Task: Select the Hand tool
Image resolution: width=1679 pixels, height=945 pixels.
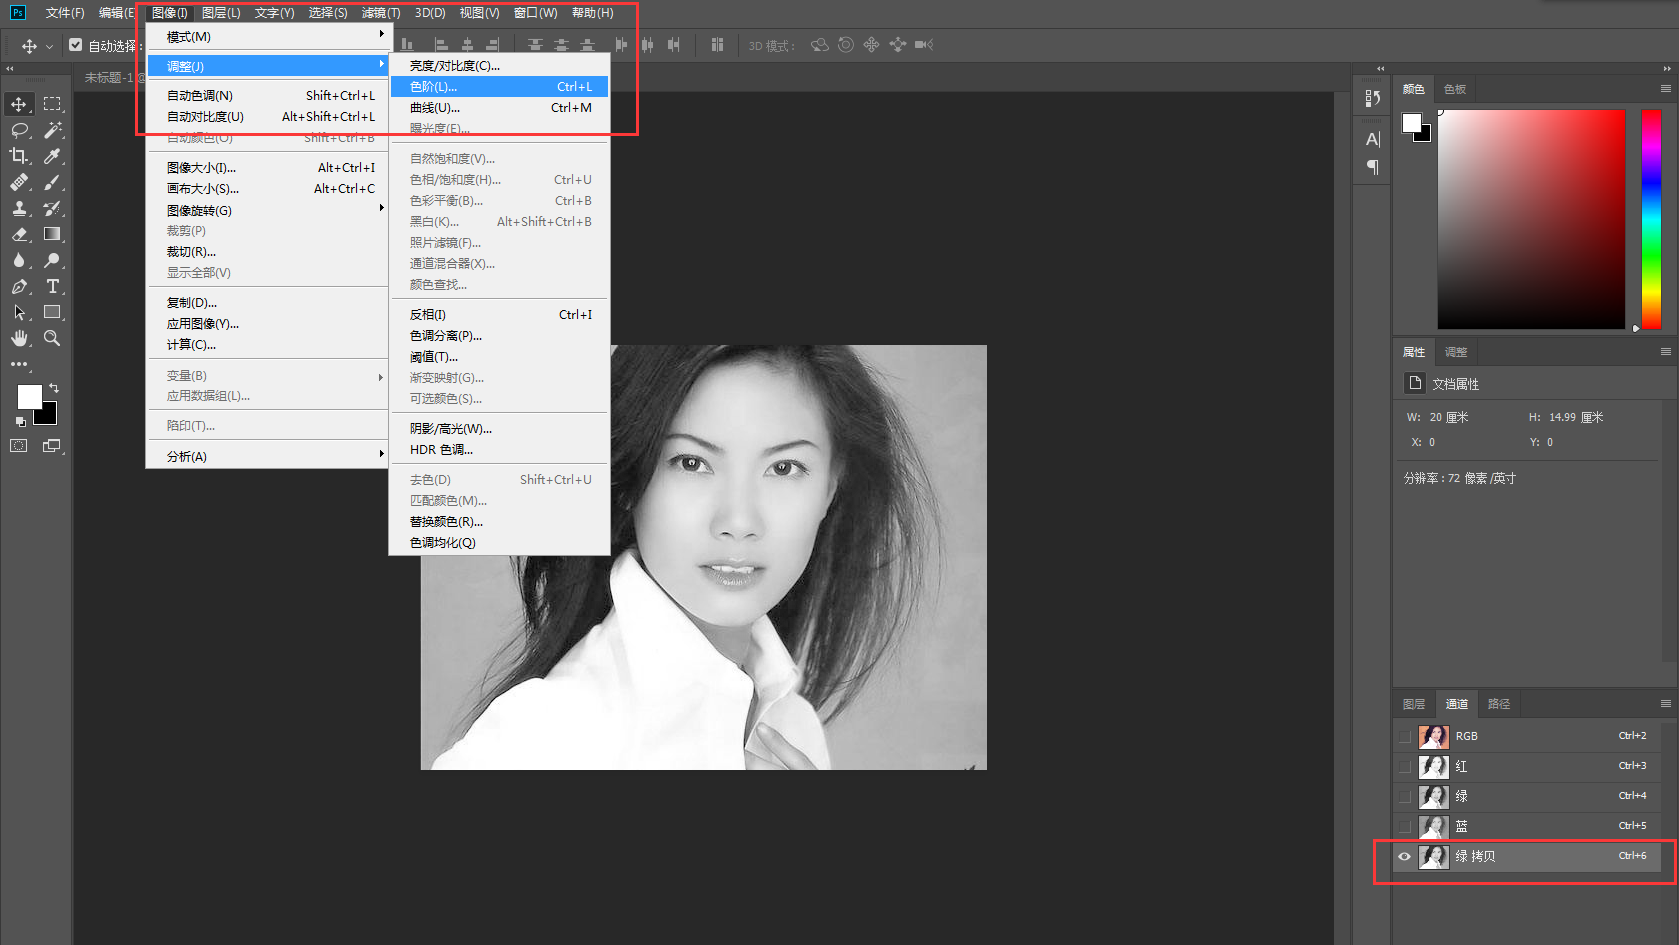Action: [19, 338]
